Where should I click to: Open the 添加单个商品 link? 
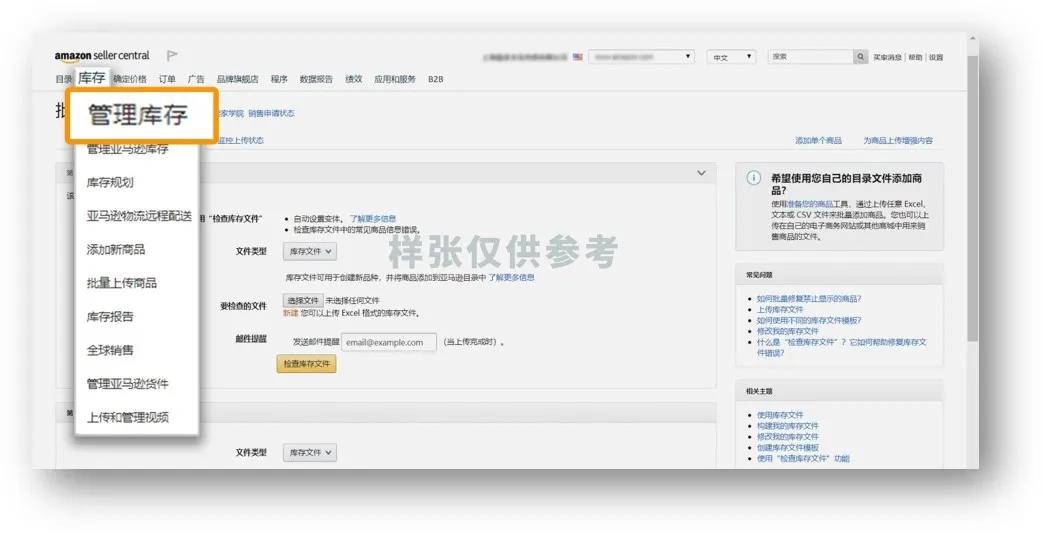pos(818,141)
